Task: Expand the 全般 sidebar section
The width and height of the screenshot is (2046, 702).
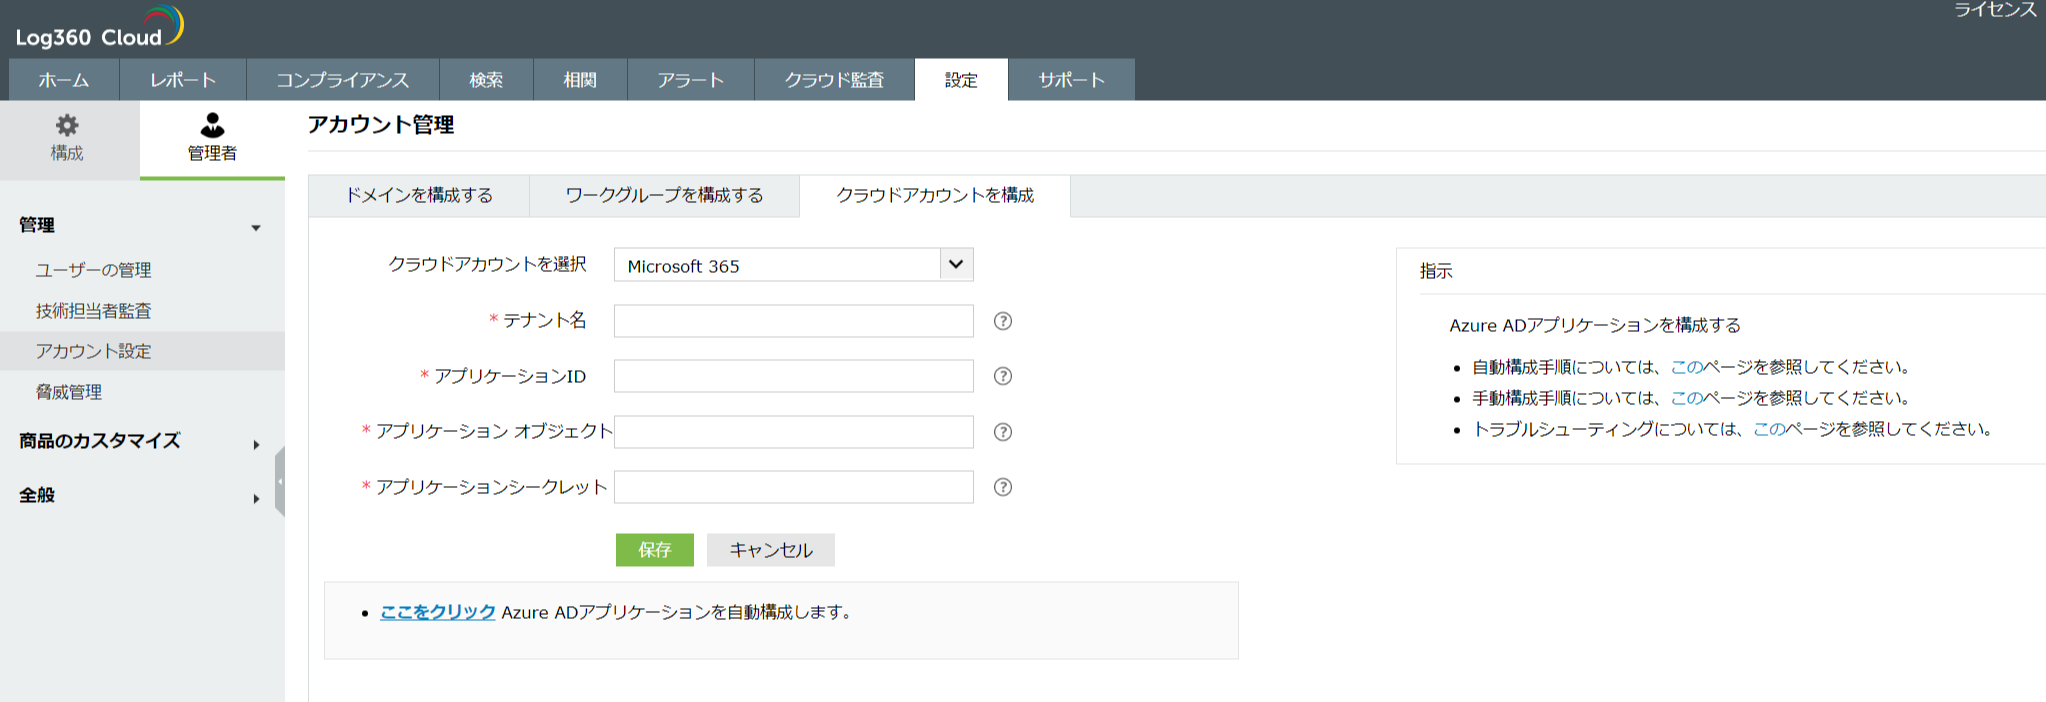Action: pos(256,498)
